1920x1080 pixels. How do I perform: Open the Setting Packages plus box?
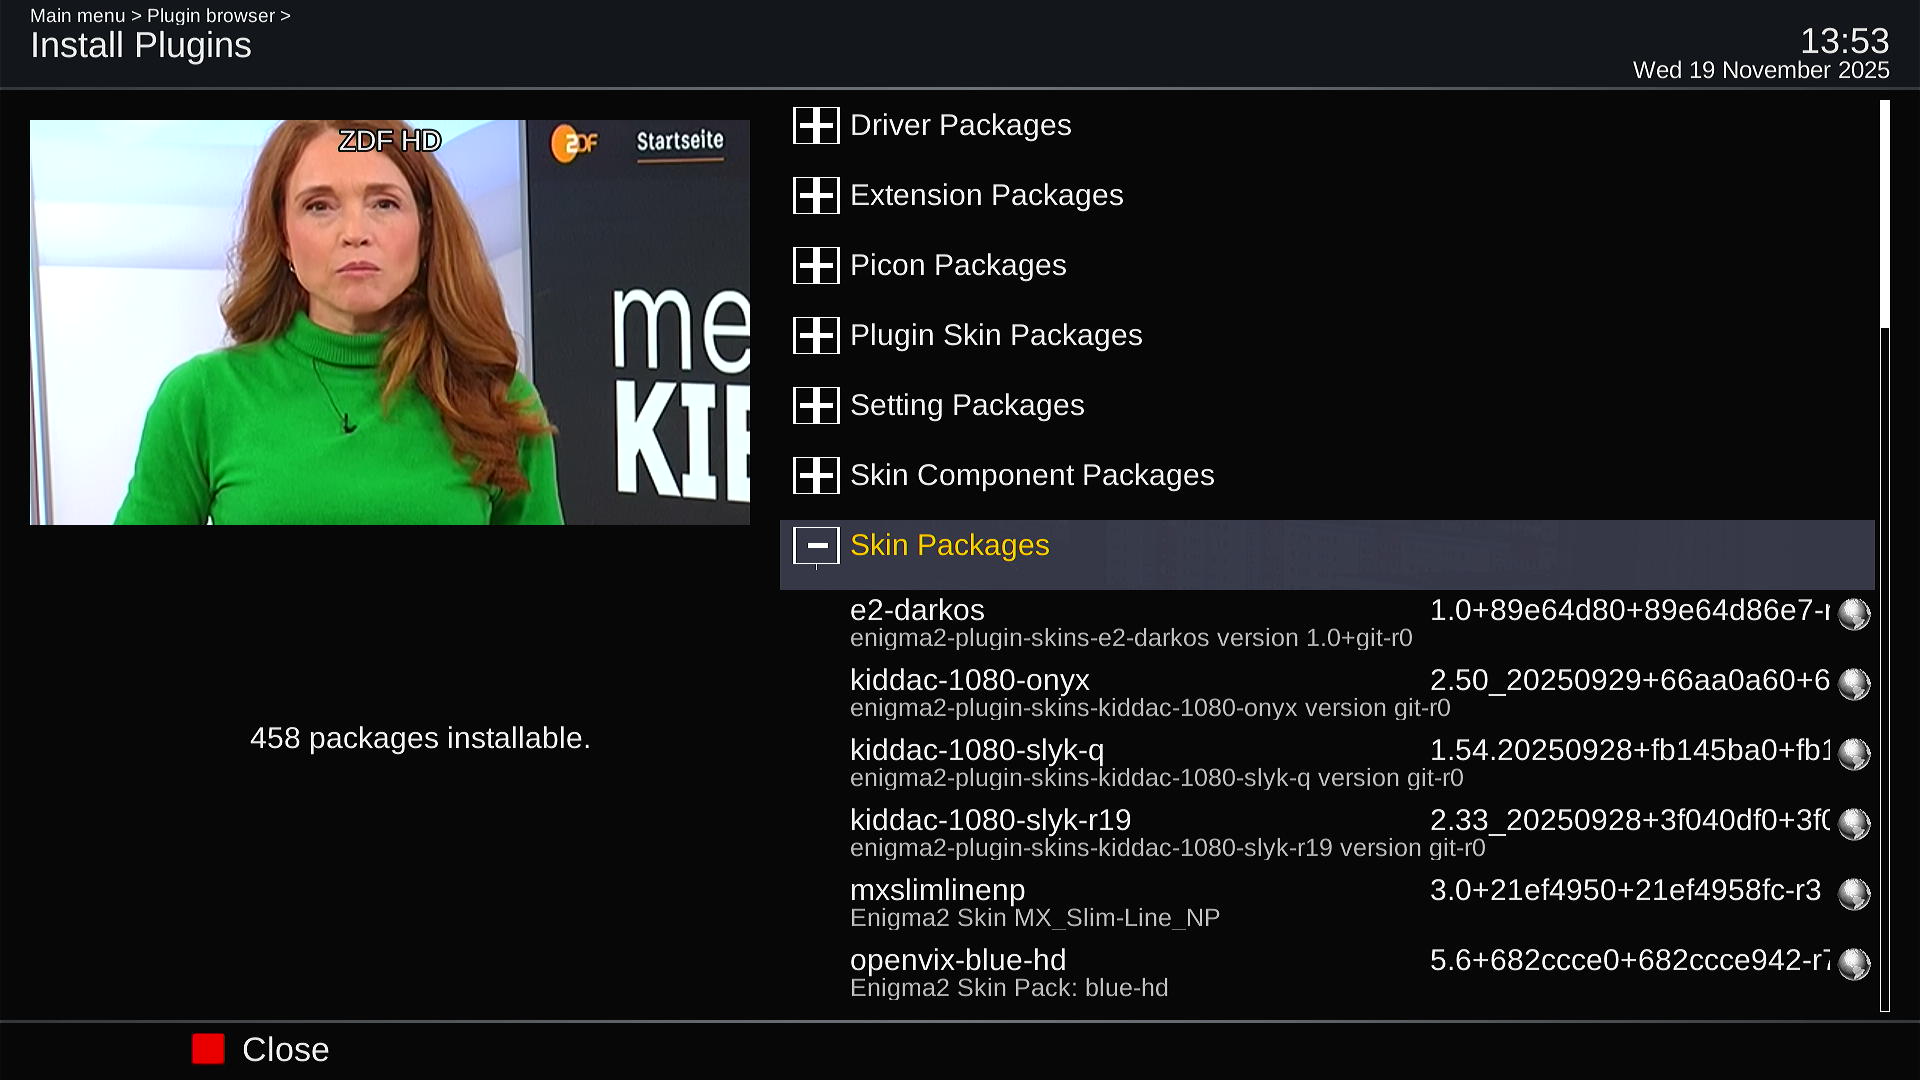tap(816, 406)
